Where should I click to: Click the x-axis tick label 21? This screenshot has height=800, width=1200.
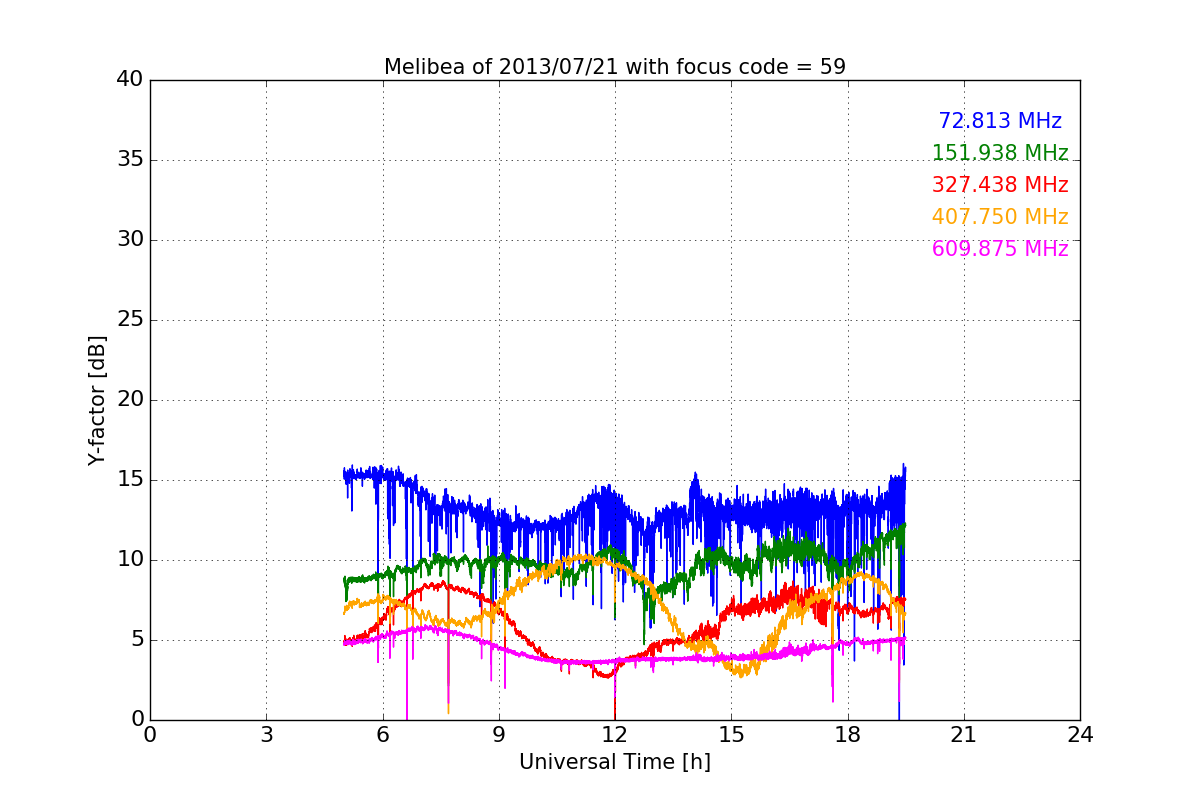[x=964, y=735]
